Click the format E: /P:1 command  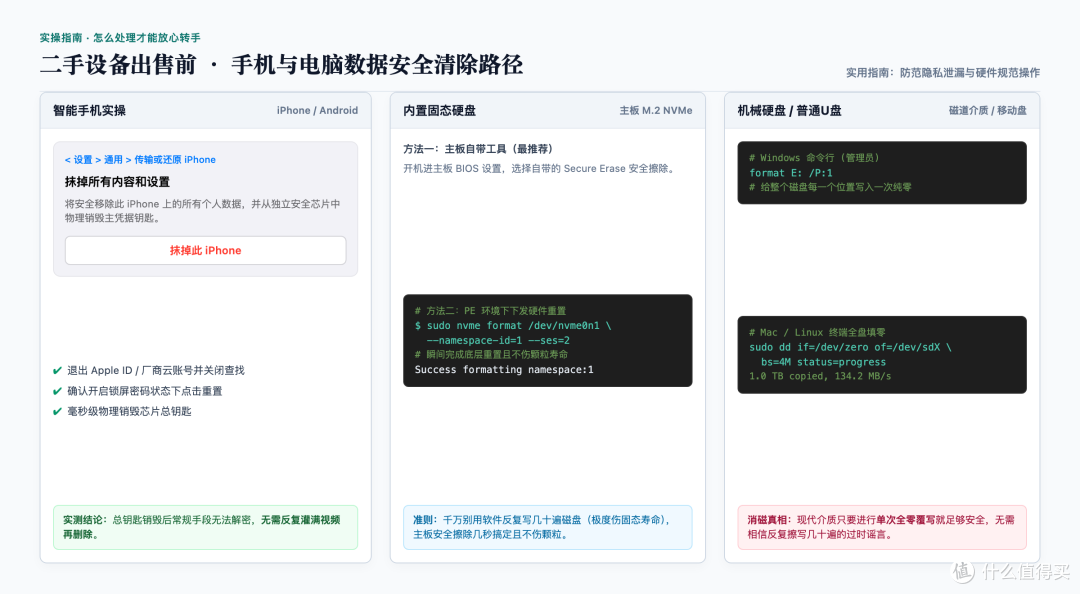[x=791, y=173]
